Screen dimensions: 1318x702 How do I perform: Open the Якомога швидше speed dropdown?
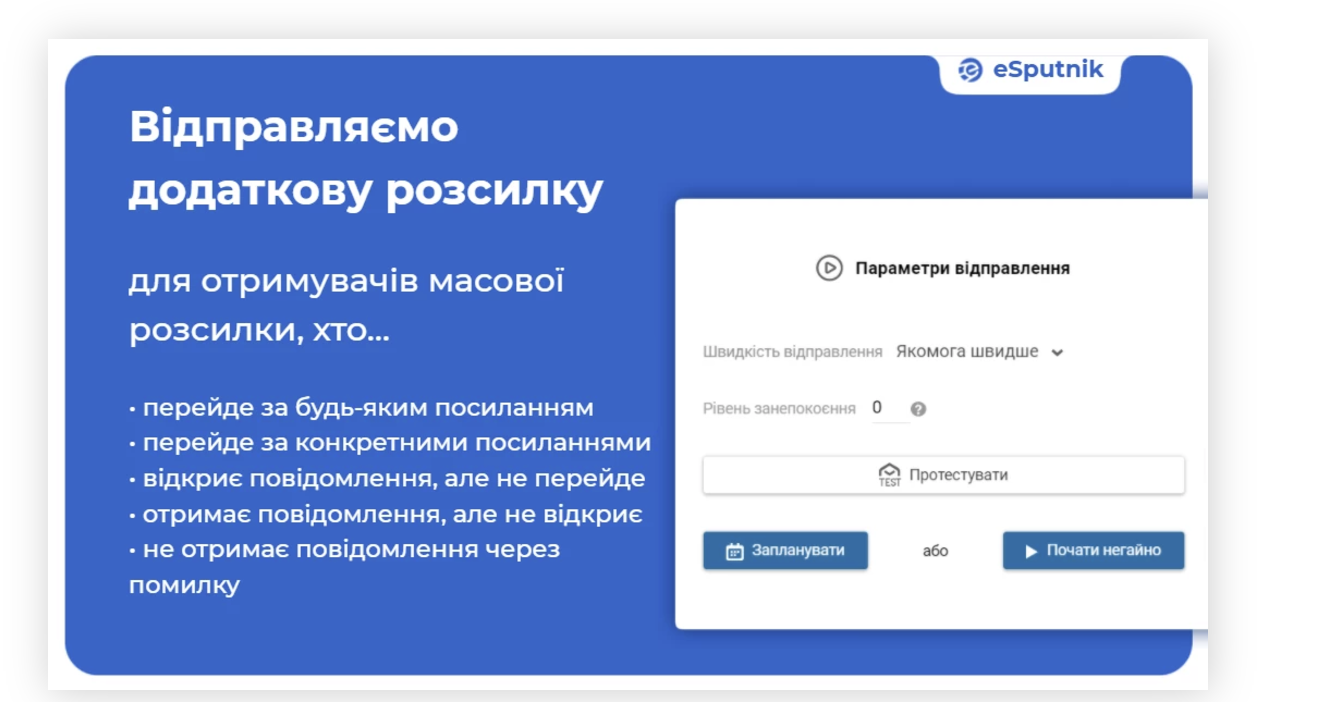tap(968, 352)
